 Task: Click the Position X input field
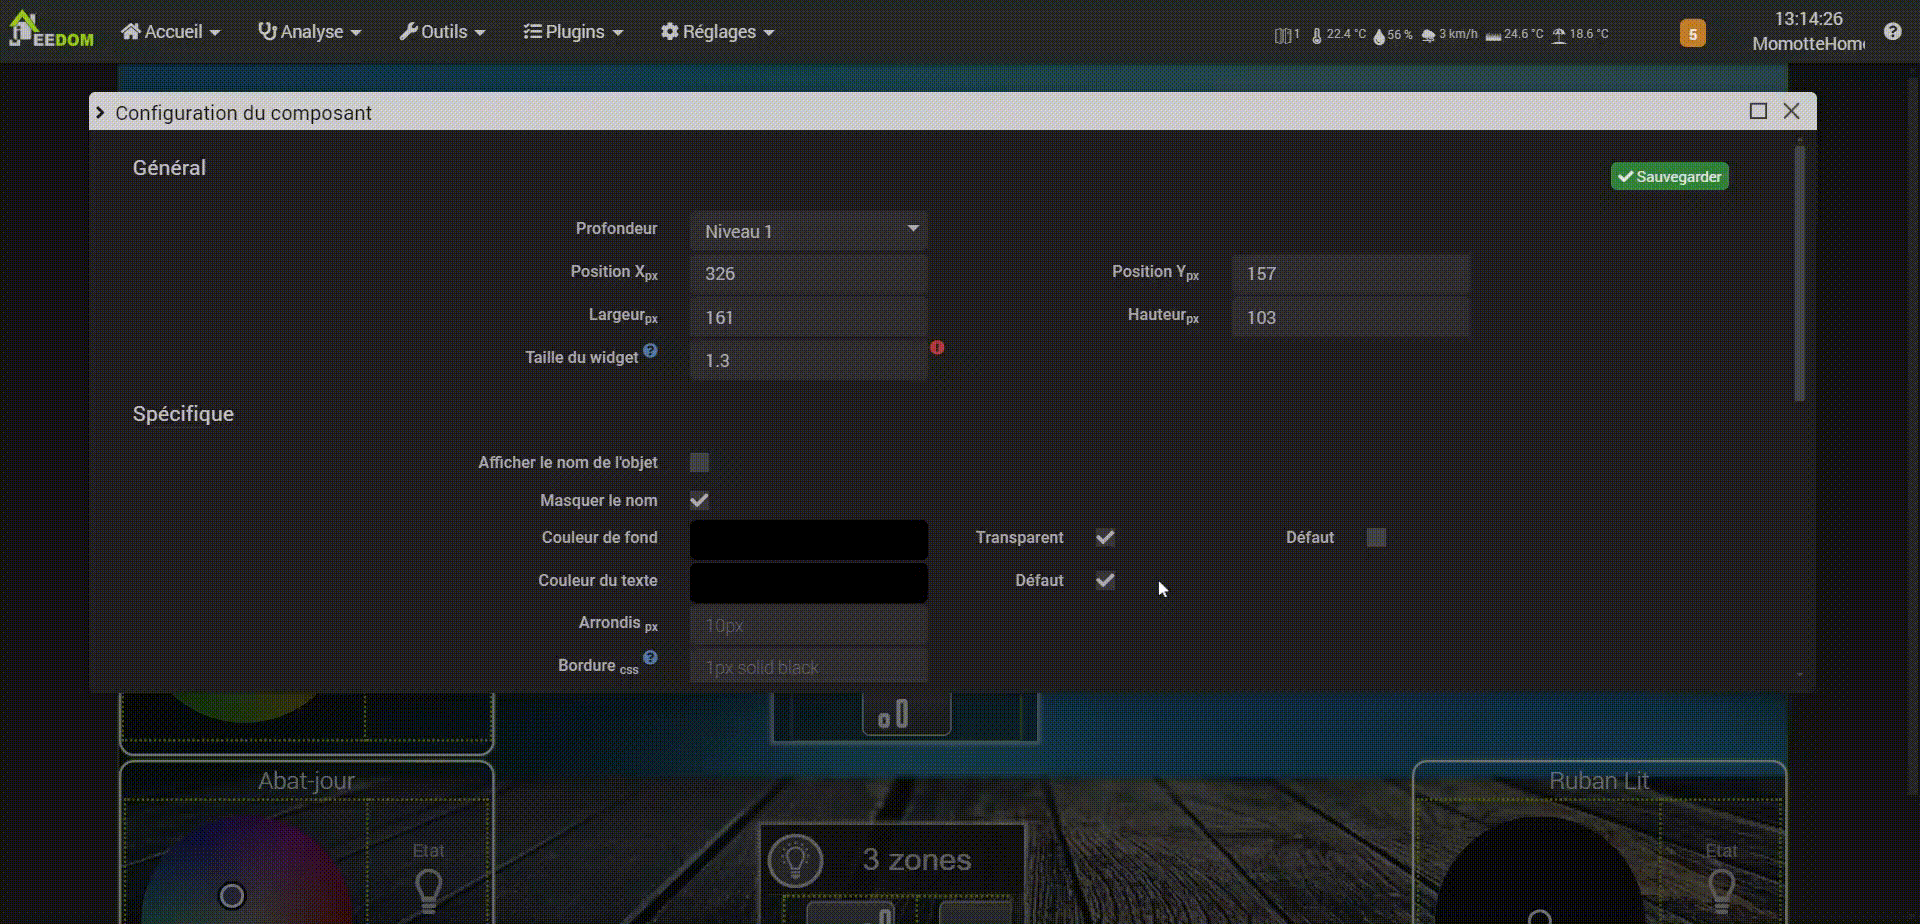[808, 274]
